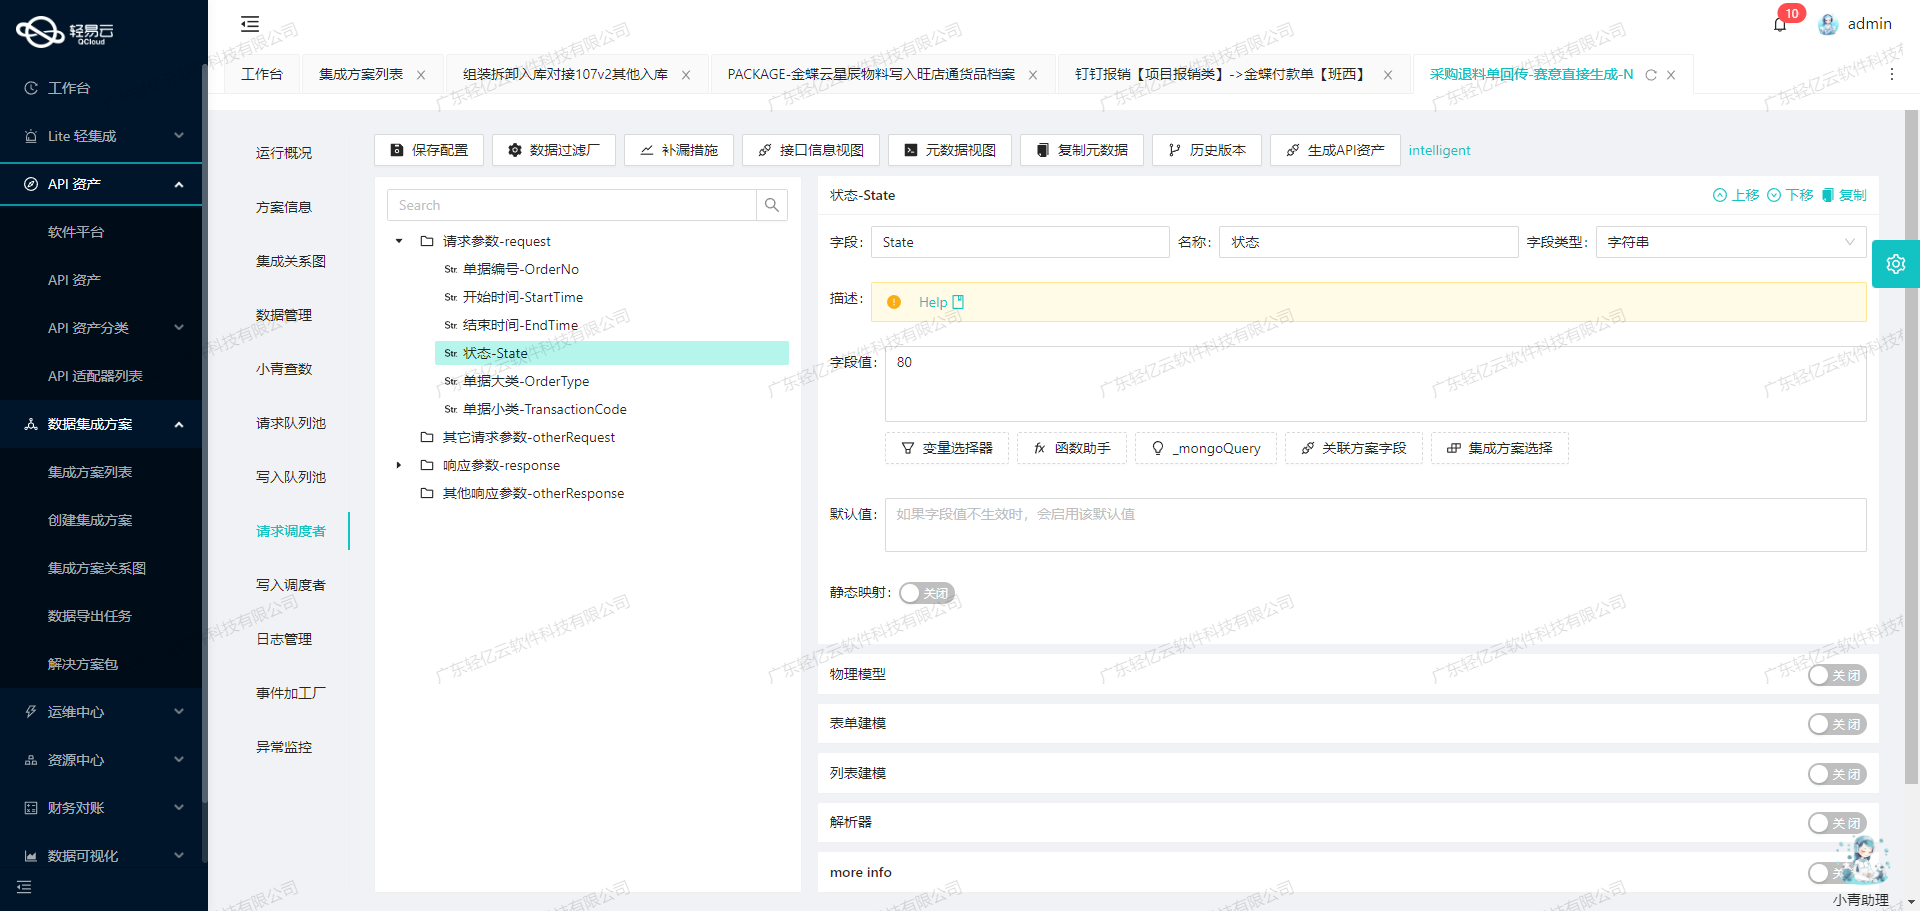
Task: Click the 保存配置 button
Action: click(429, 150)
